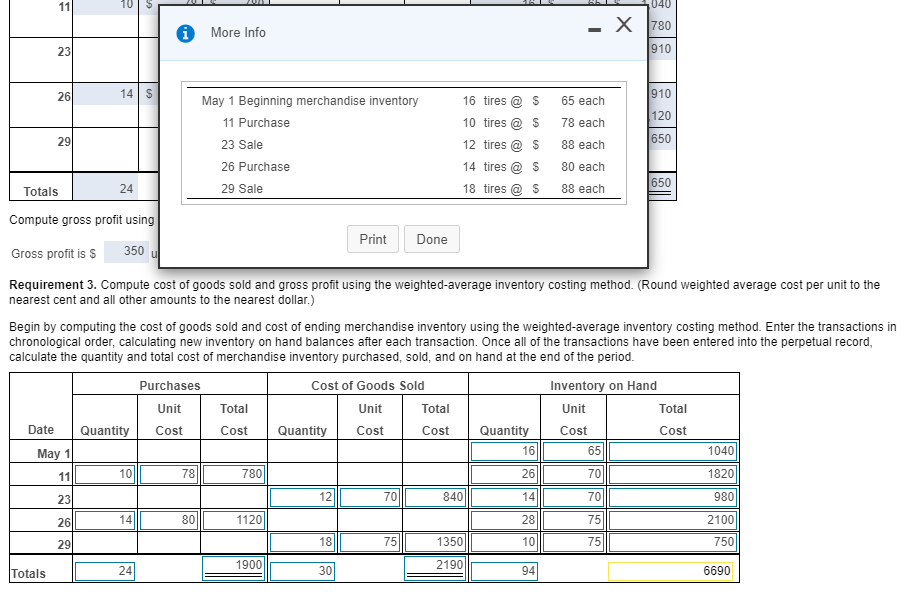This screenshot has height=596, width=907.
Task: Select May 23 COGS total cost 840
Action: click(436, 498)
